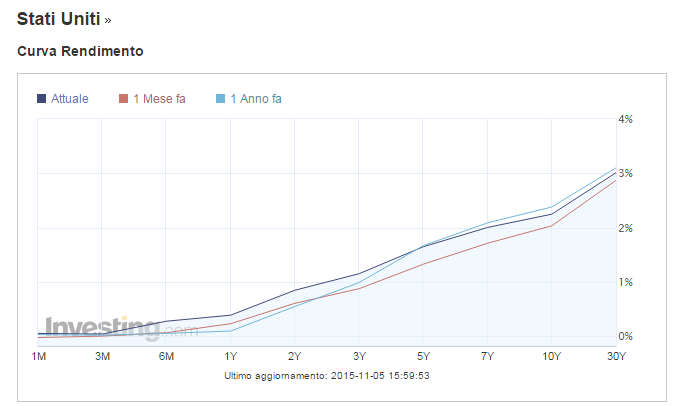The height and width of the screenshot is (406, 675).
Task: Click the 2% yield axis label
Action: tap(626, 228)
